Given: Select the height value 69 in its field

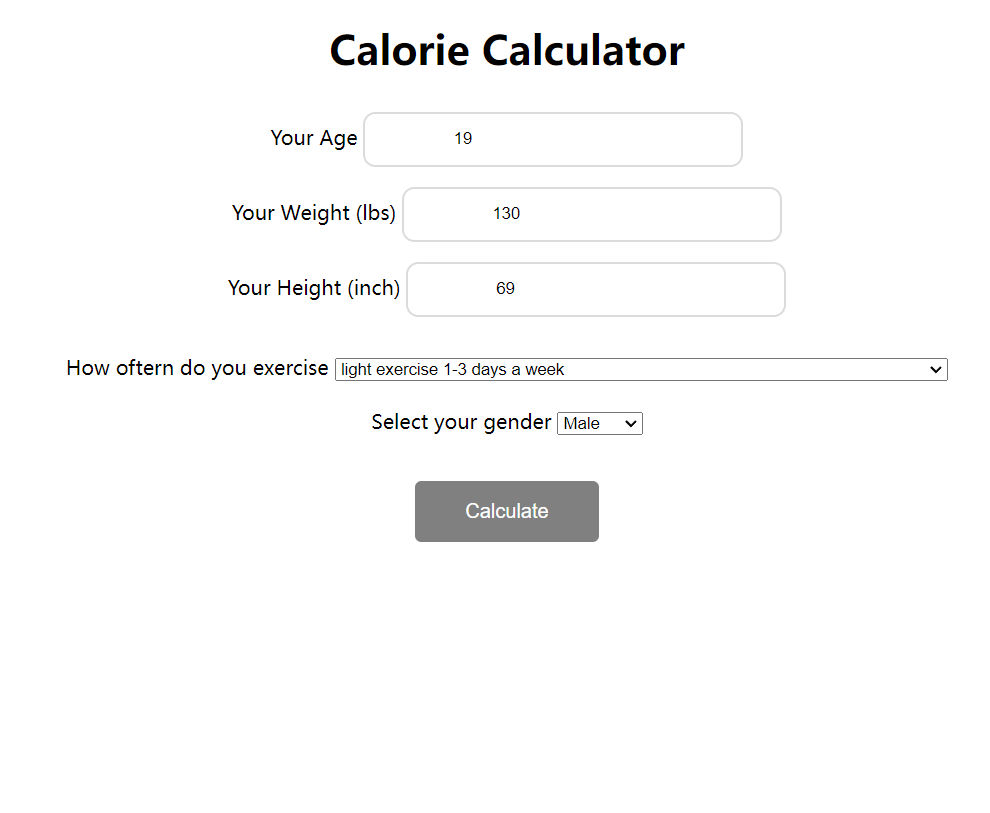Looking at the screenshot, I should 505,288.
